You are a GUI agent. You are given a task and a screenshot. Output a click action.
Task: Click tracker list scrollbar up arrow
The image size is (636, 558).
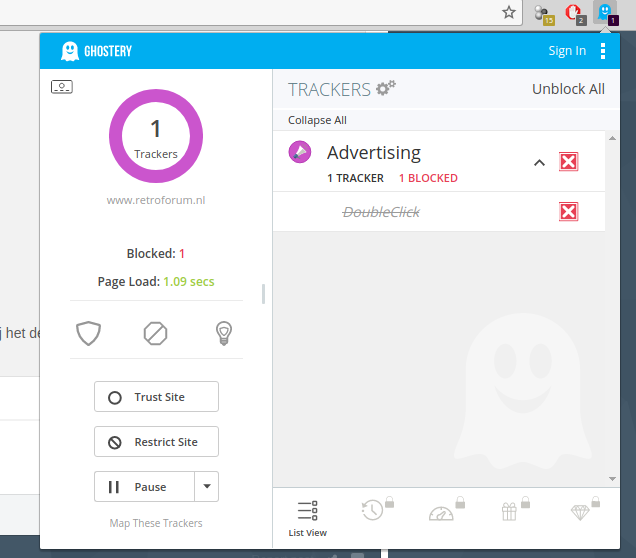[x=612, y=138]
